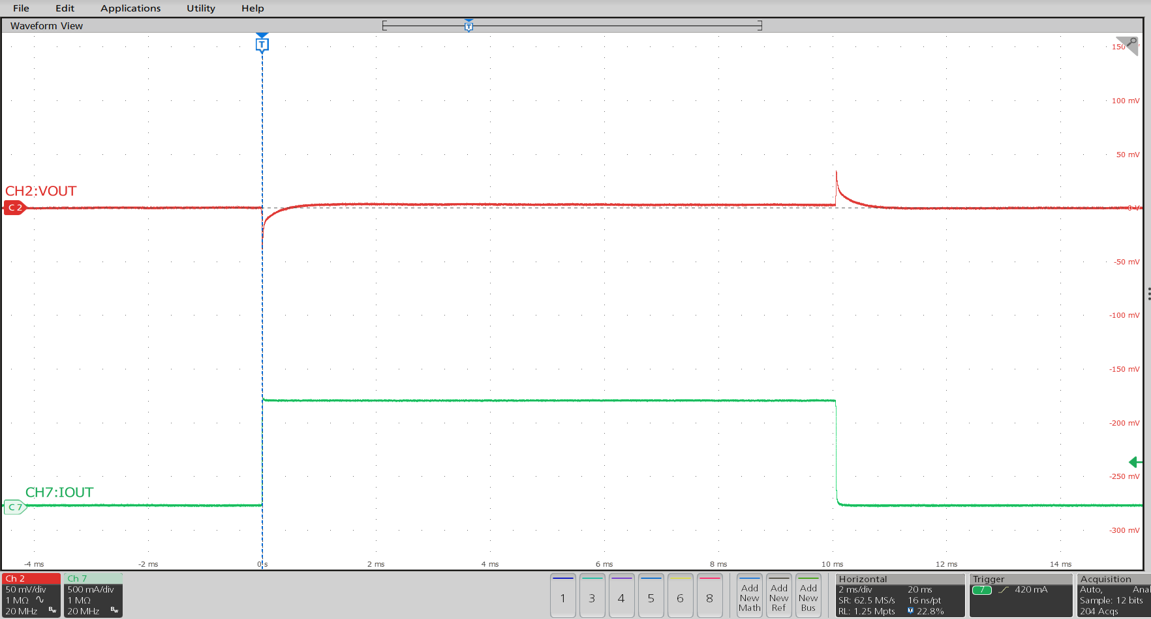1151x619 pixels.
Task: Turn on channel 5
Action: click(650, 595)
